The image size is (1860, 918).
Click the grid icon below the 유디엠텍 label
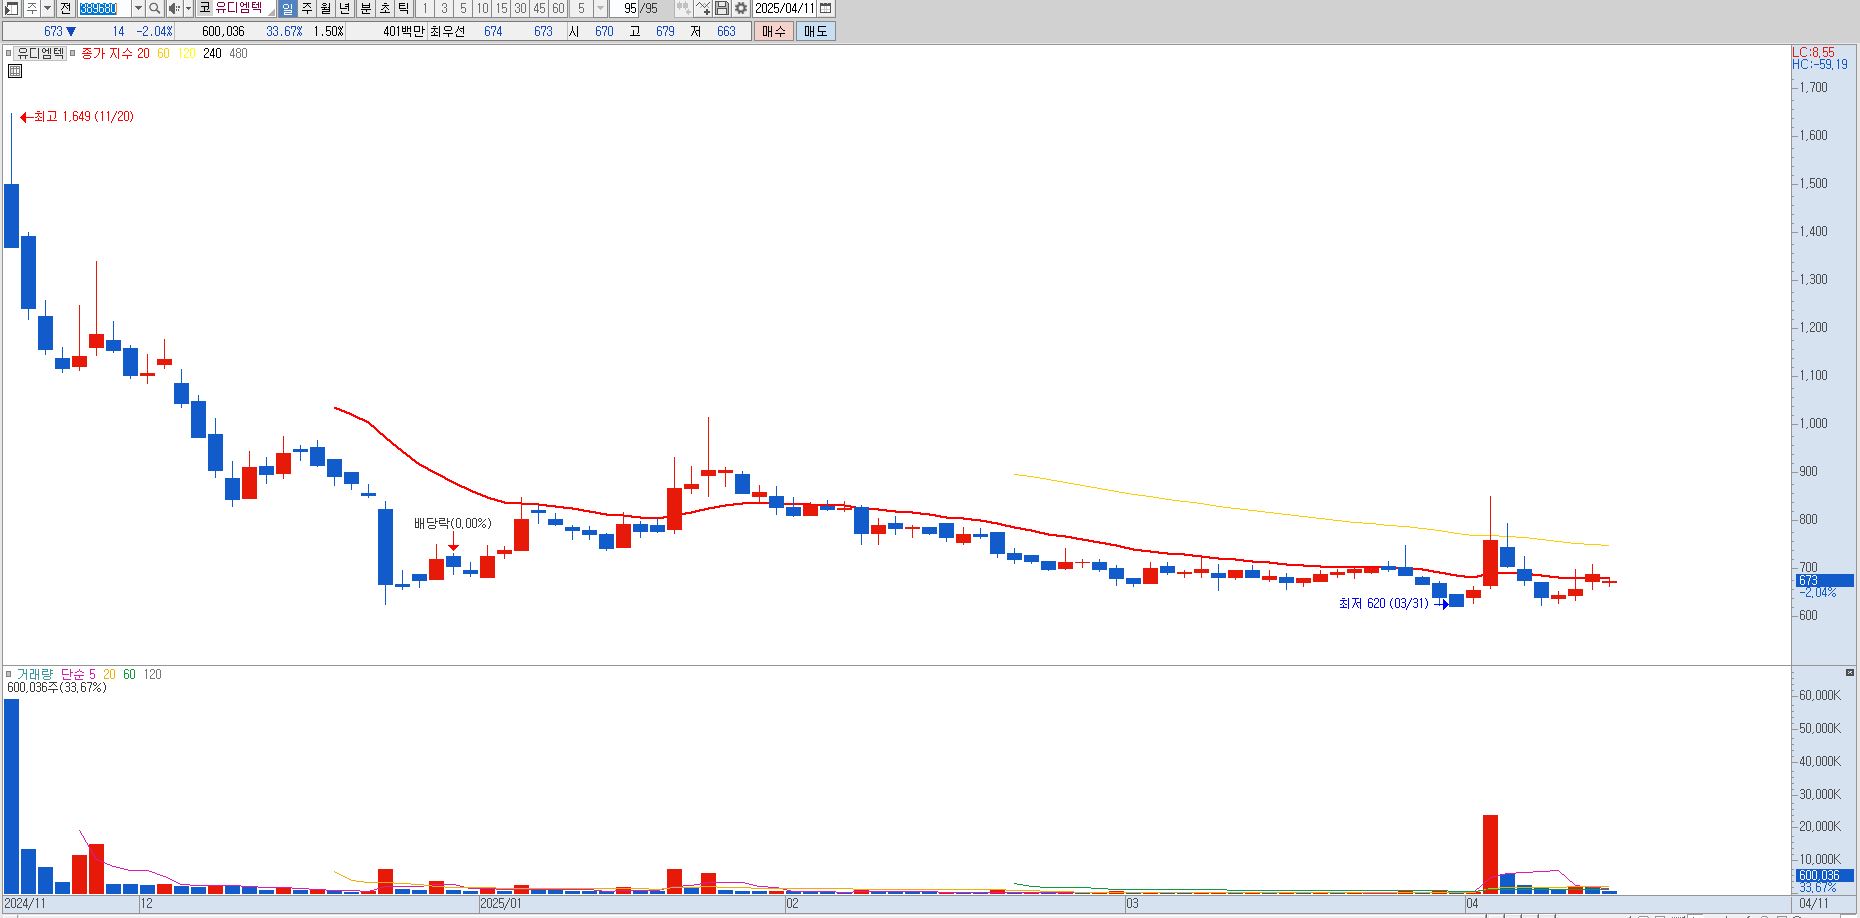click(x=15, y=71)
